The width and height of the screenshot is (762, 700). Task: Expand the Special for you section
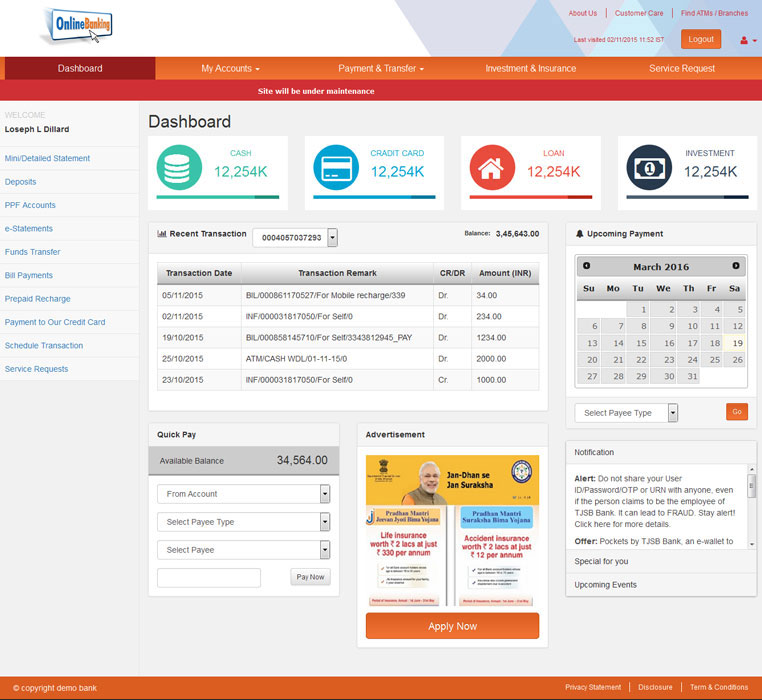[x=602, y=561]
